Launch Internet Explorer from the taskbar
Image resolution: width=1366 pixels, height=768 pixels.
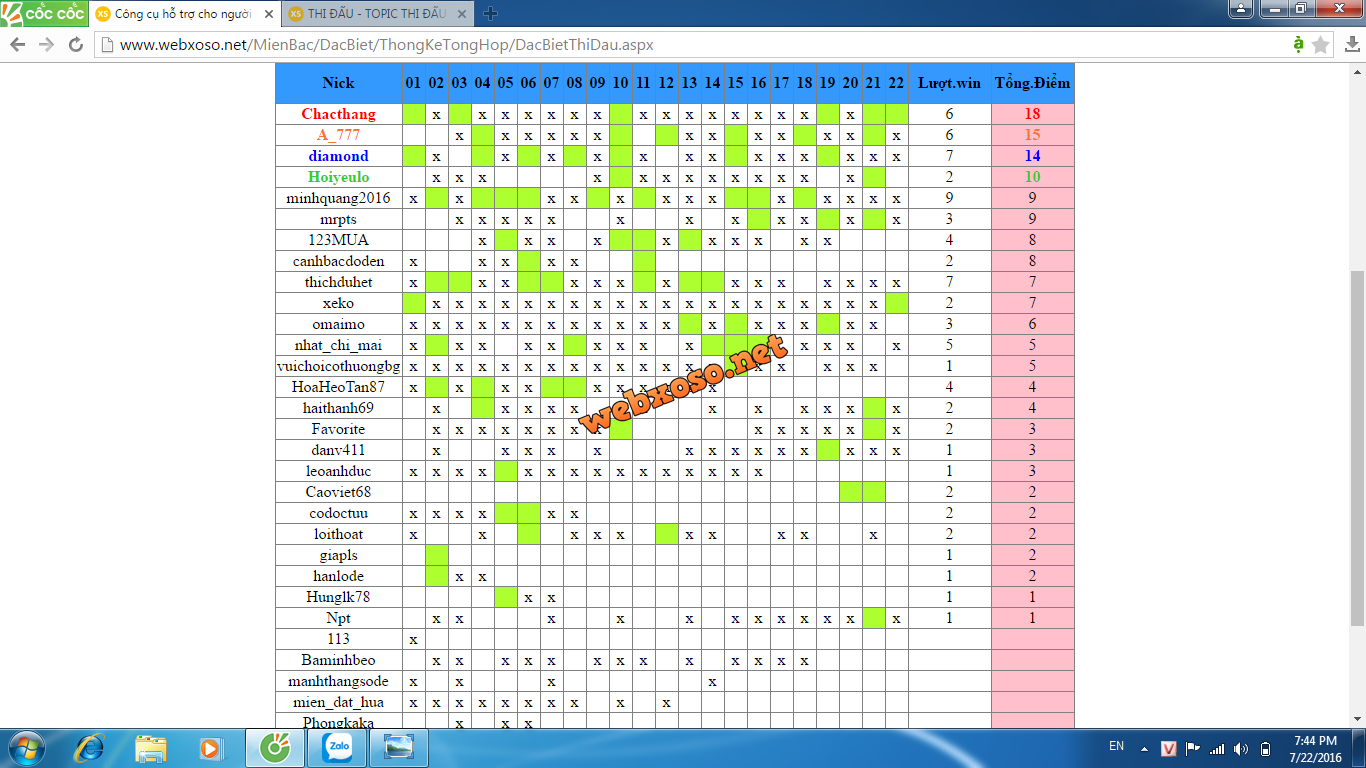click(90, 748)
